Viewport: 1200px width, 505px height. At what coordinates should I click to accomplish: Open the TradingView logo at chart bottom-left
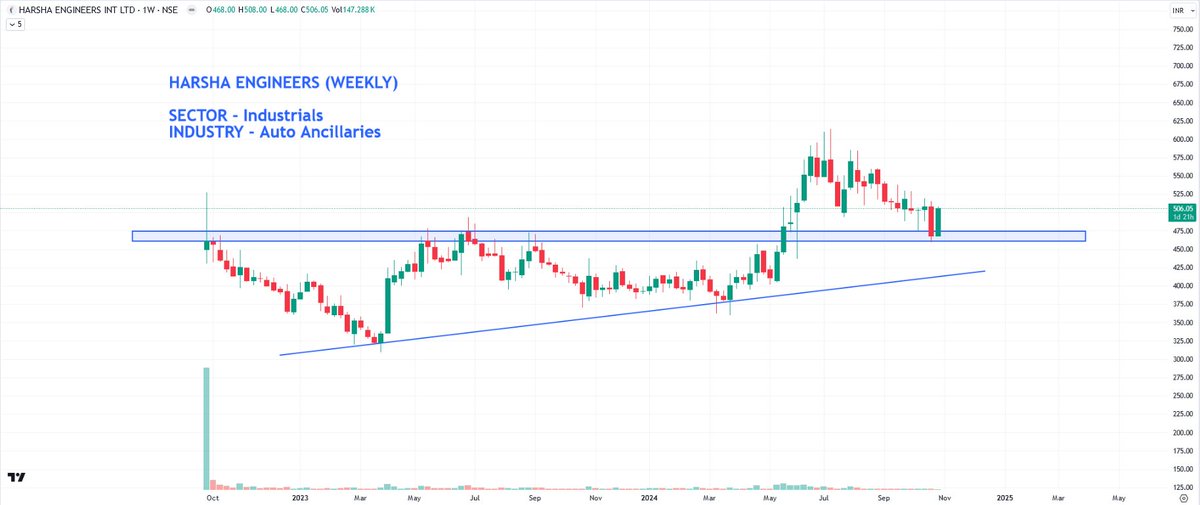coord(16,478)
